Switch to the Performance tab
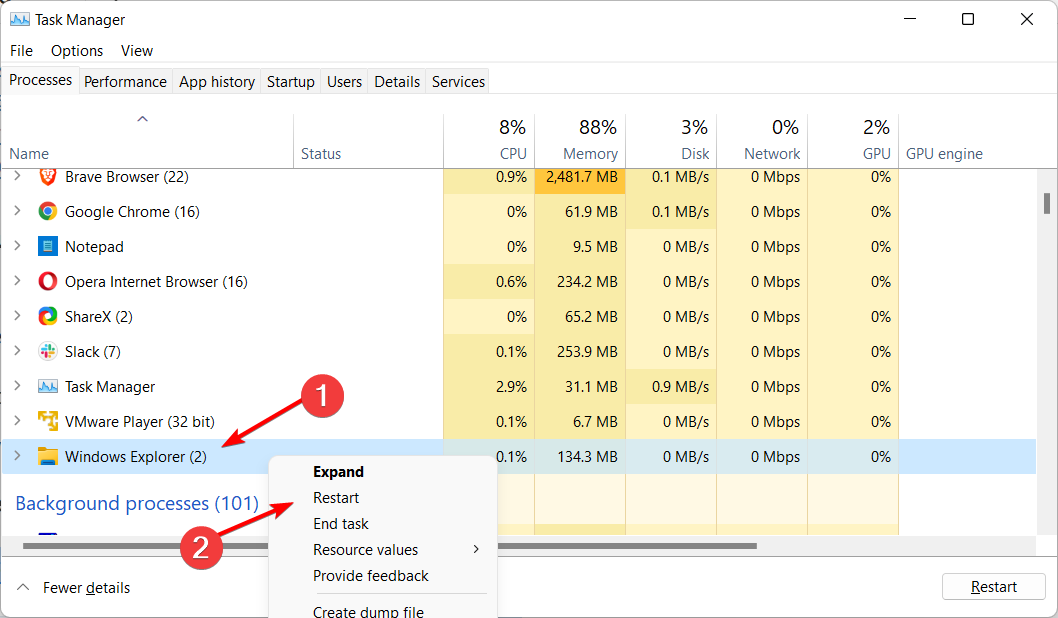Image resolution: width=1058 pixels, height=618 pixels. (125, 82)
